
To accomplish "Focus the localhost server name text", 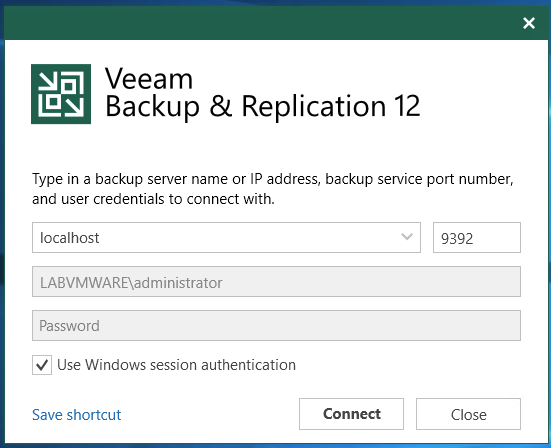I will (x=70, y=238).
